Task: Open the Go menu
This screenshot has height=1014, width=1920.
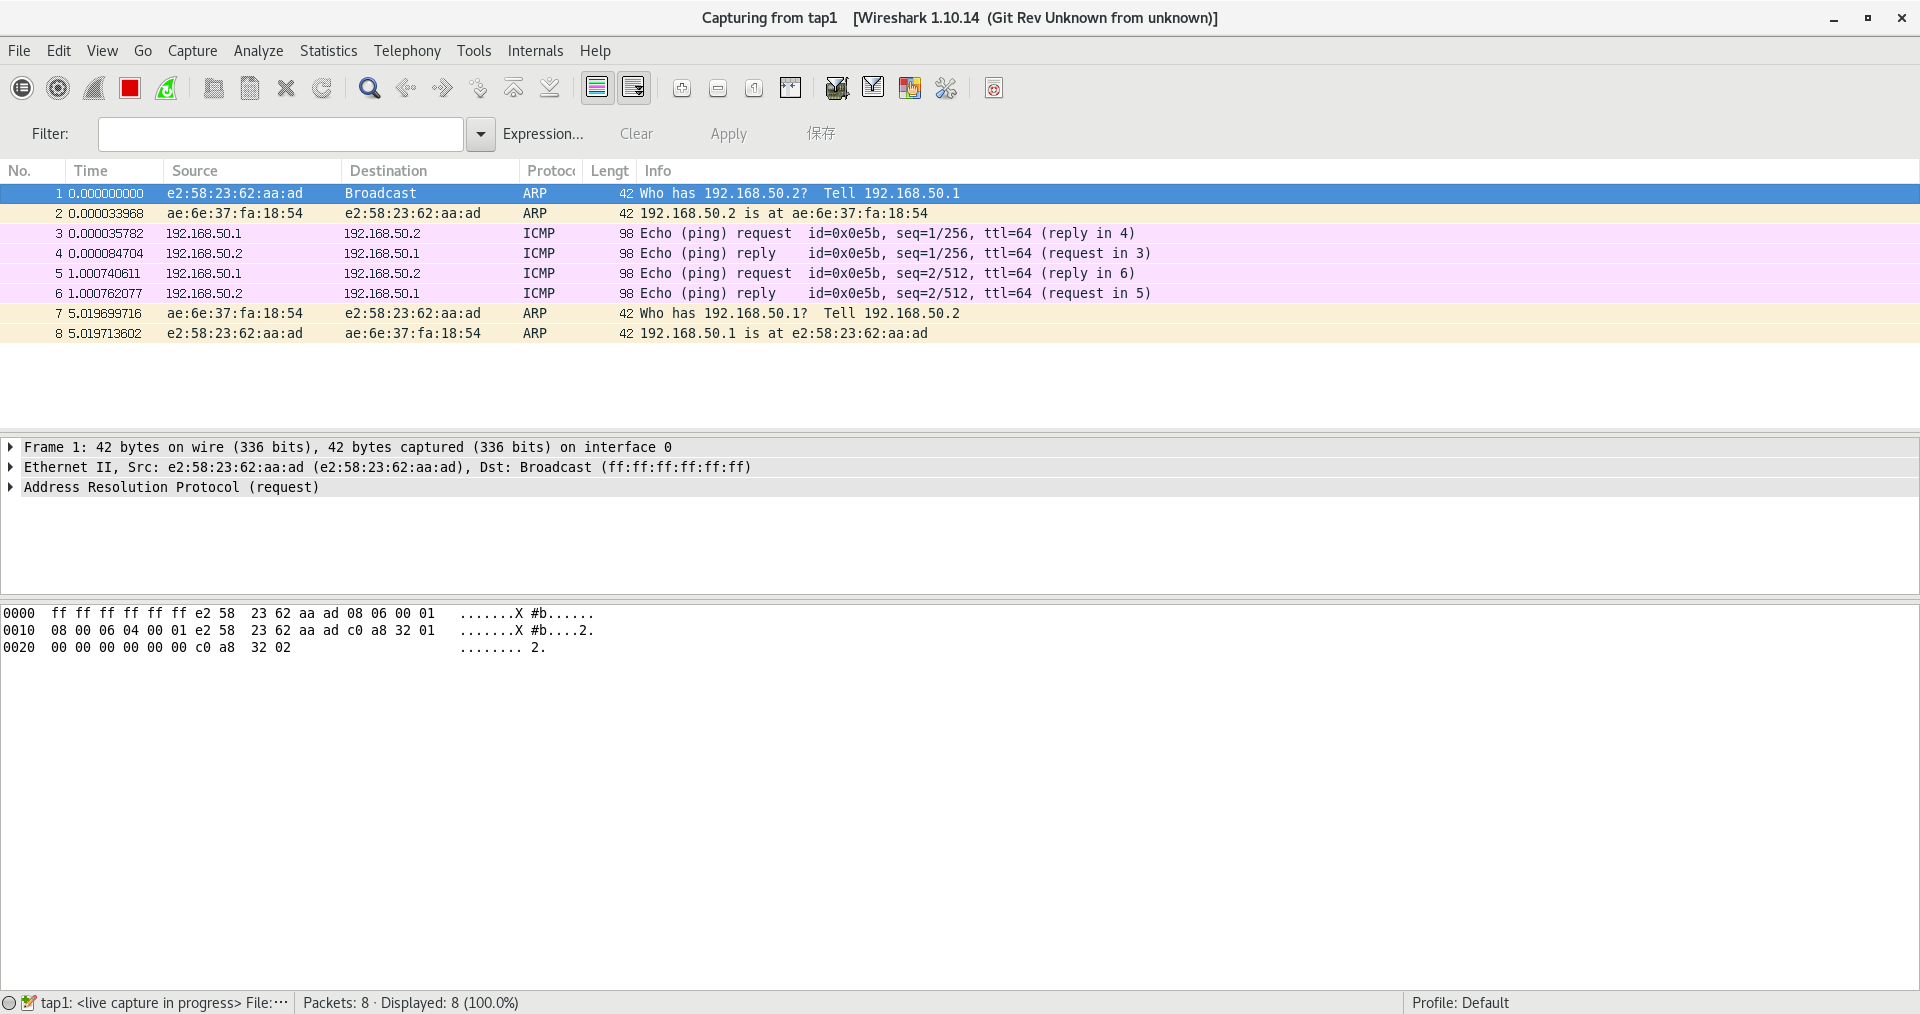Action: 143,51
